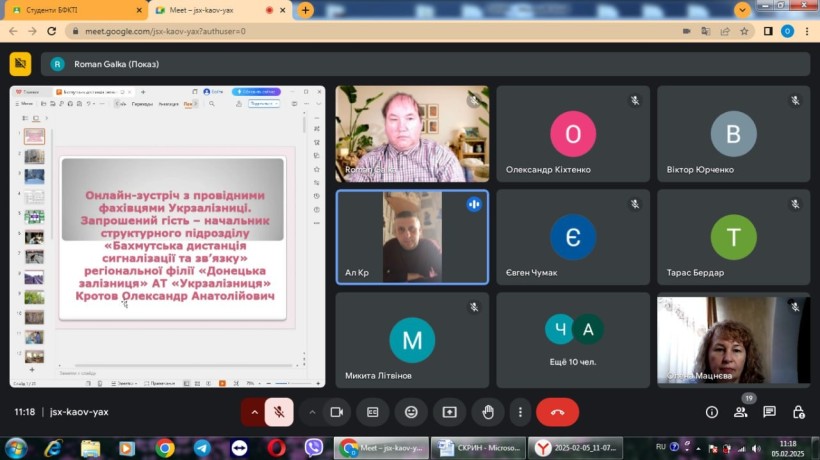Click Roman Galka (Показ) presenter label
The width and height of the screenshot is (820, 460).
[116, 64]
